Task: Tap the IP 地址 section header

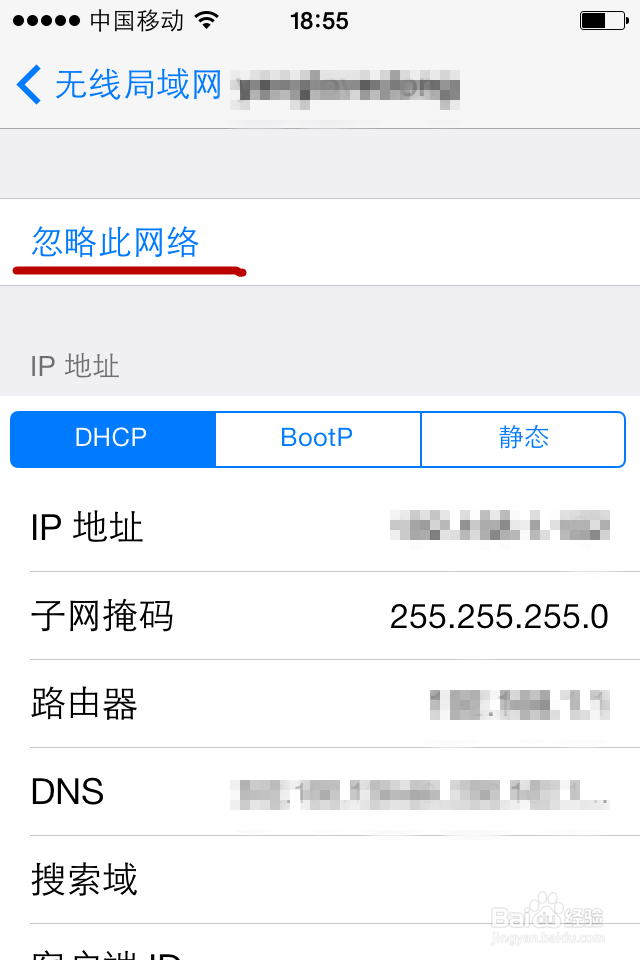Action: click(x=75, y=366)
